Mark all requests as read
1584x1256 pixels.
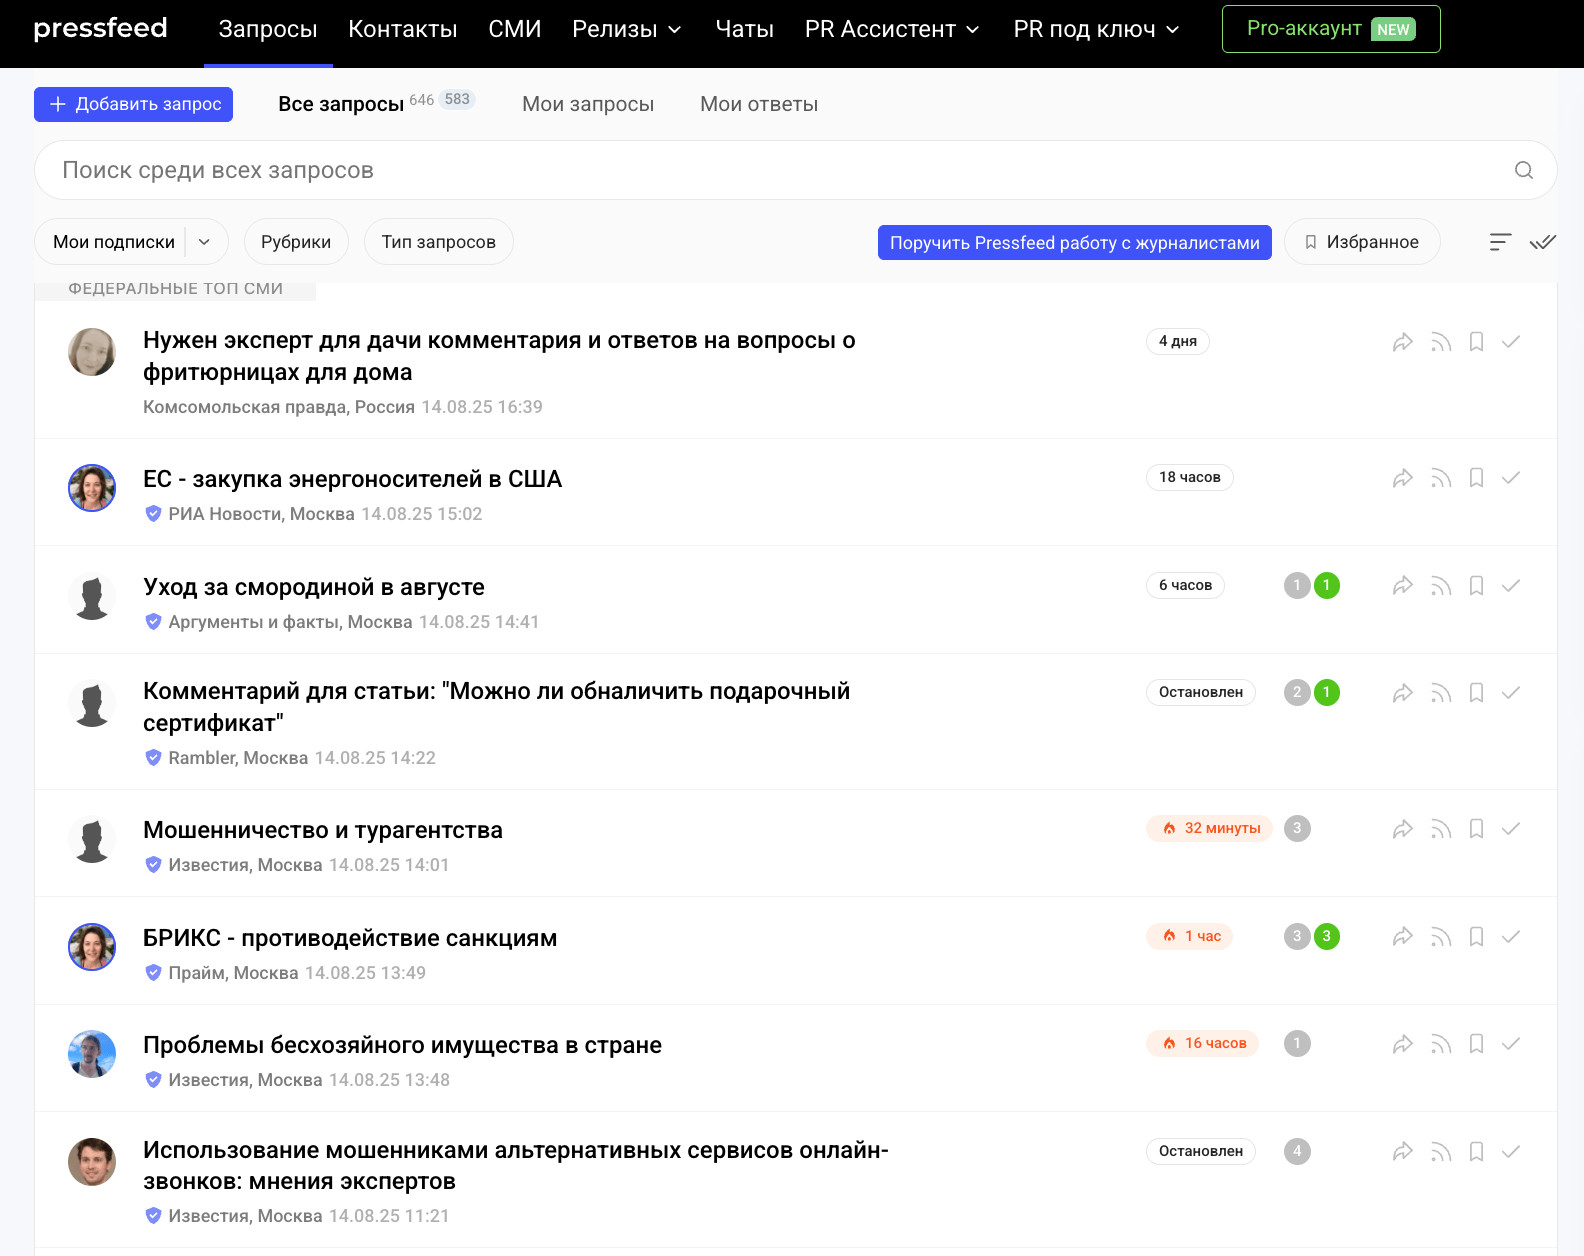coord(1542,242)
